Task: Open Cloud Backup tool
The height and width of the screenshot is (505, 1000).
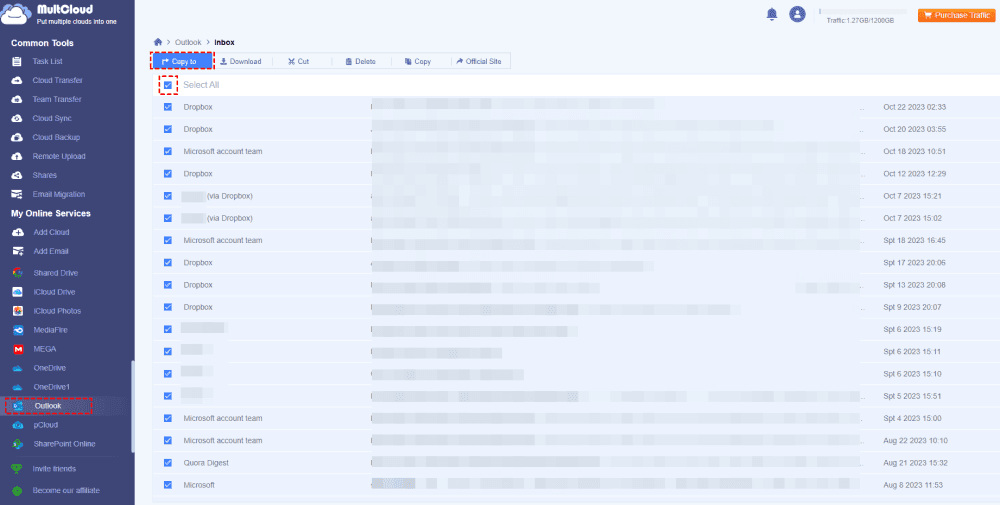Action: point(56,137)
